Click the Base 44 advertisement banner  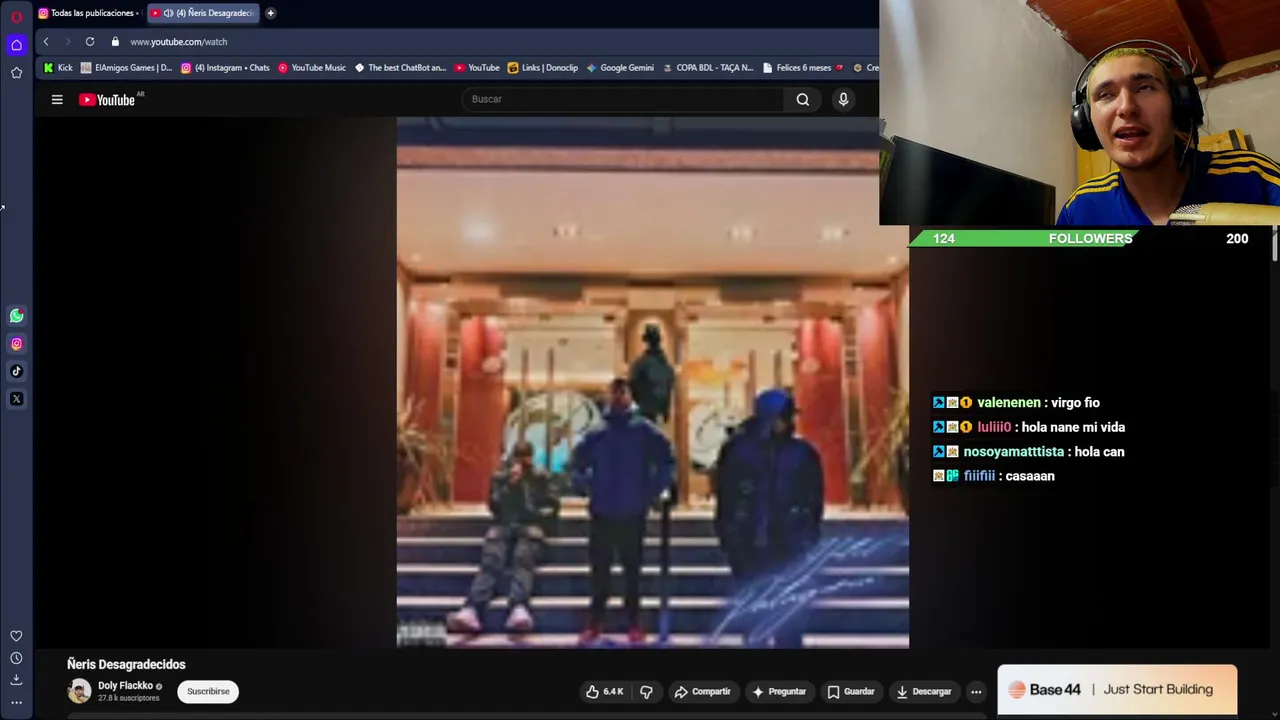pos(1117,690)
